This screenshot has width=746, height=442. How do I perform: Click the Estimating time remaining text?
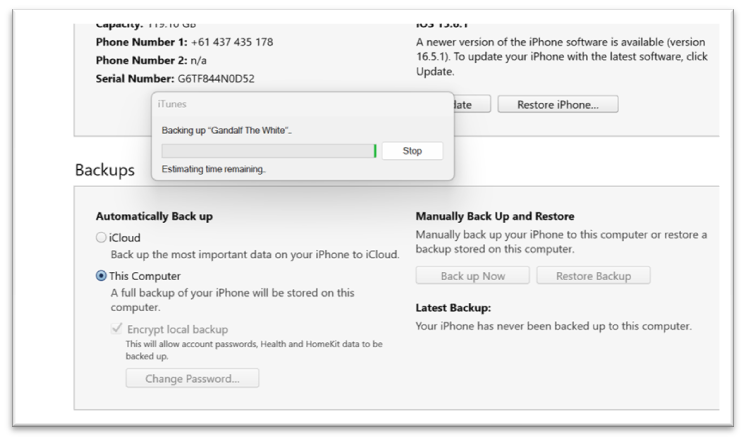click(214, 169)
